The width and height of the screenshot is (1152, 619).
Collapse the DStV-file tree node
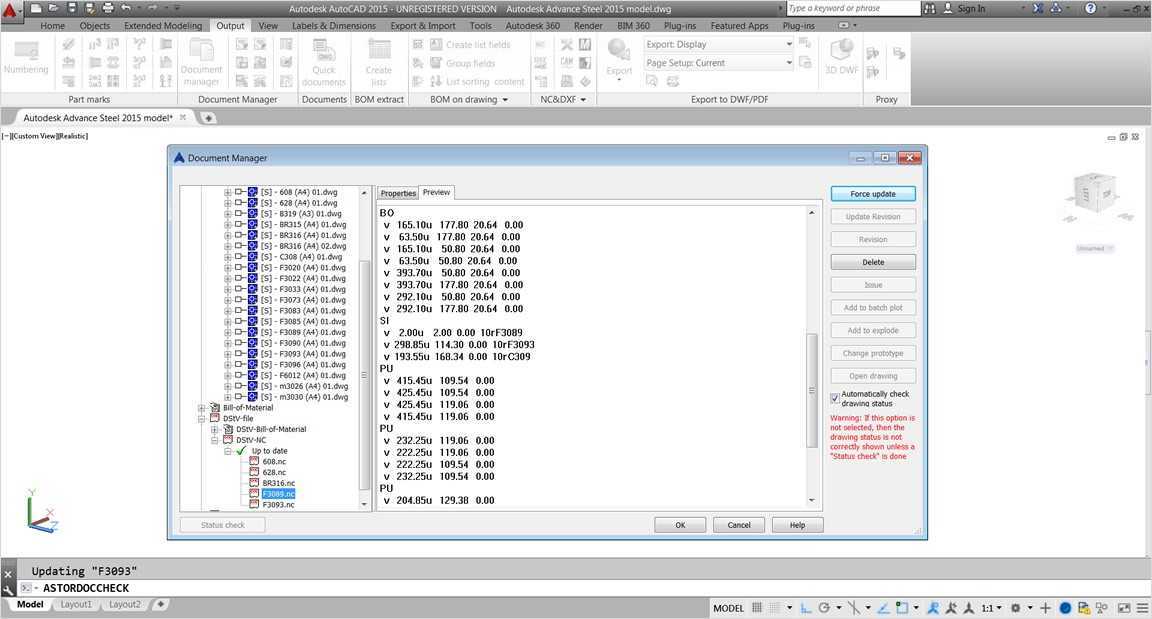pos(201,419)
